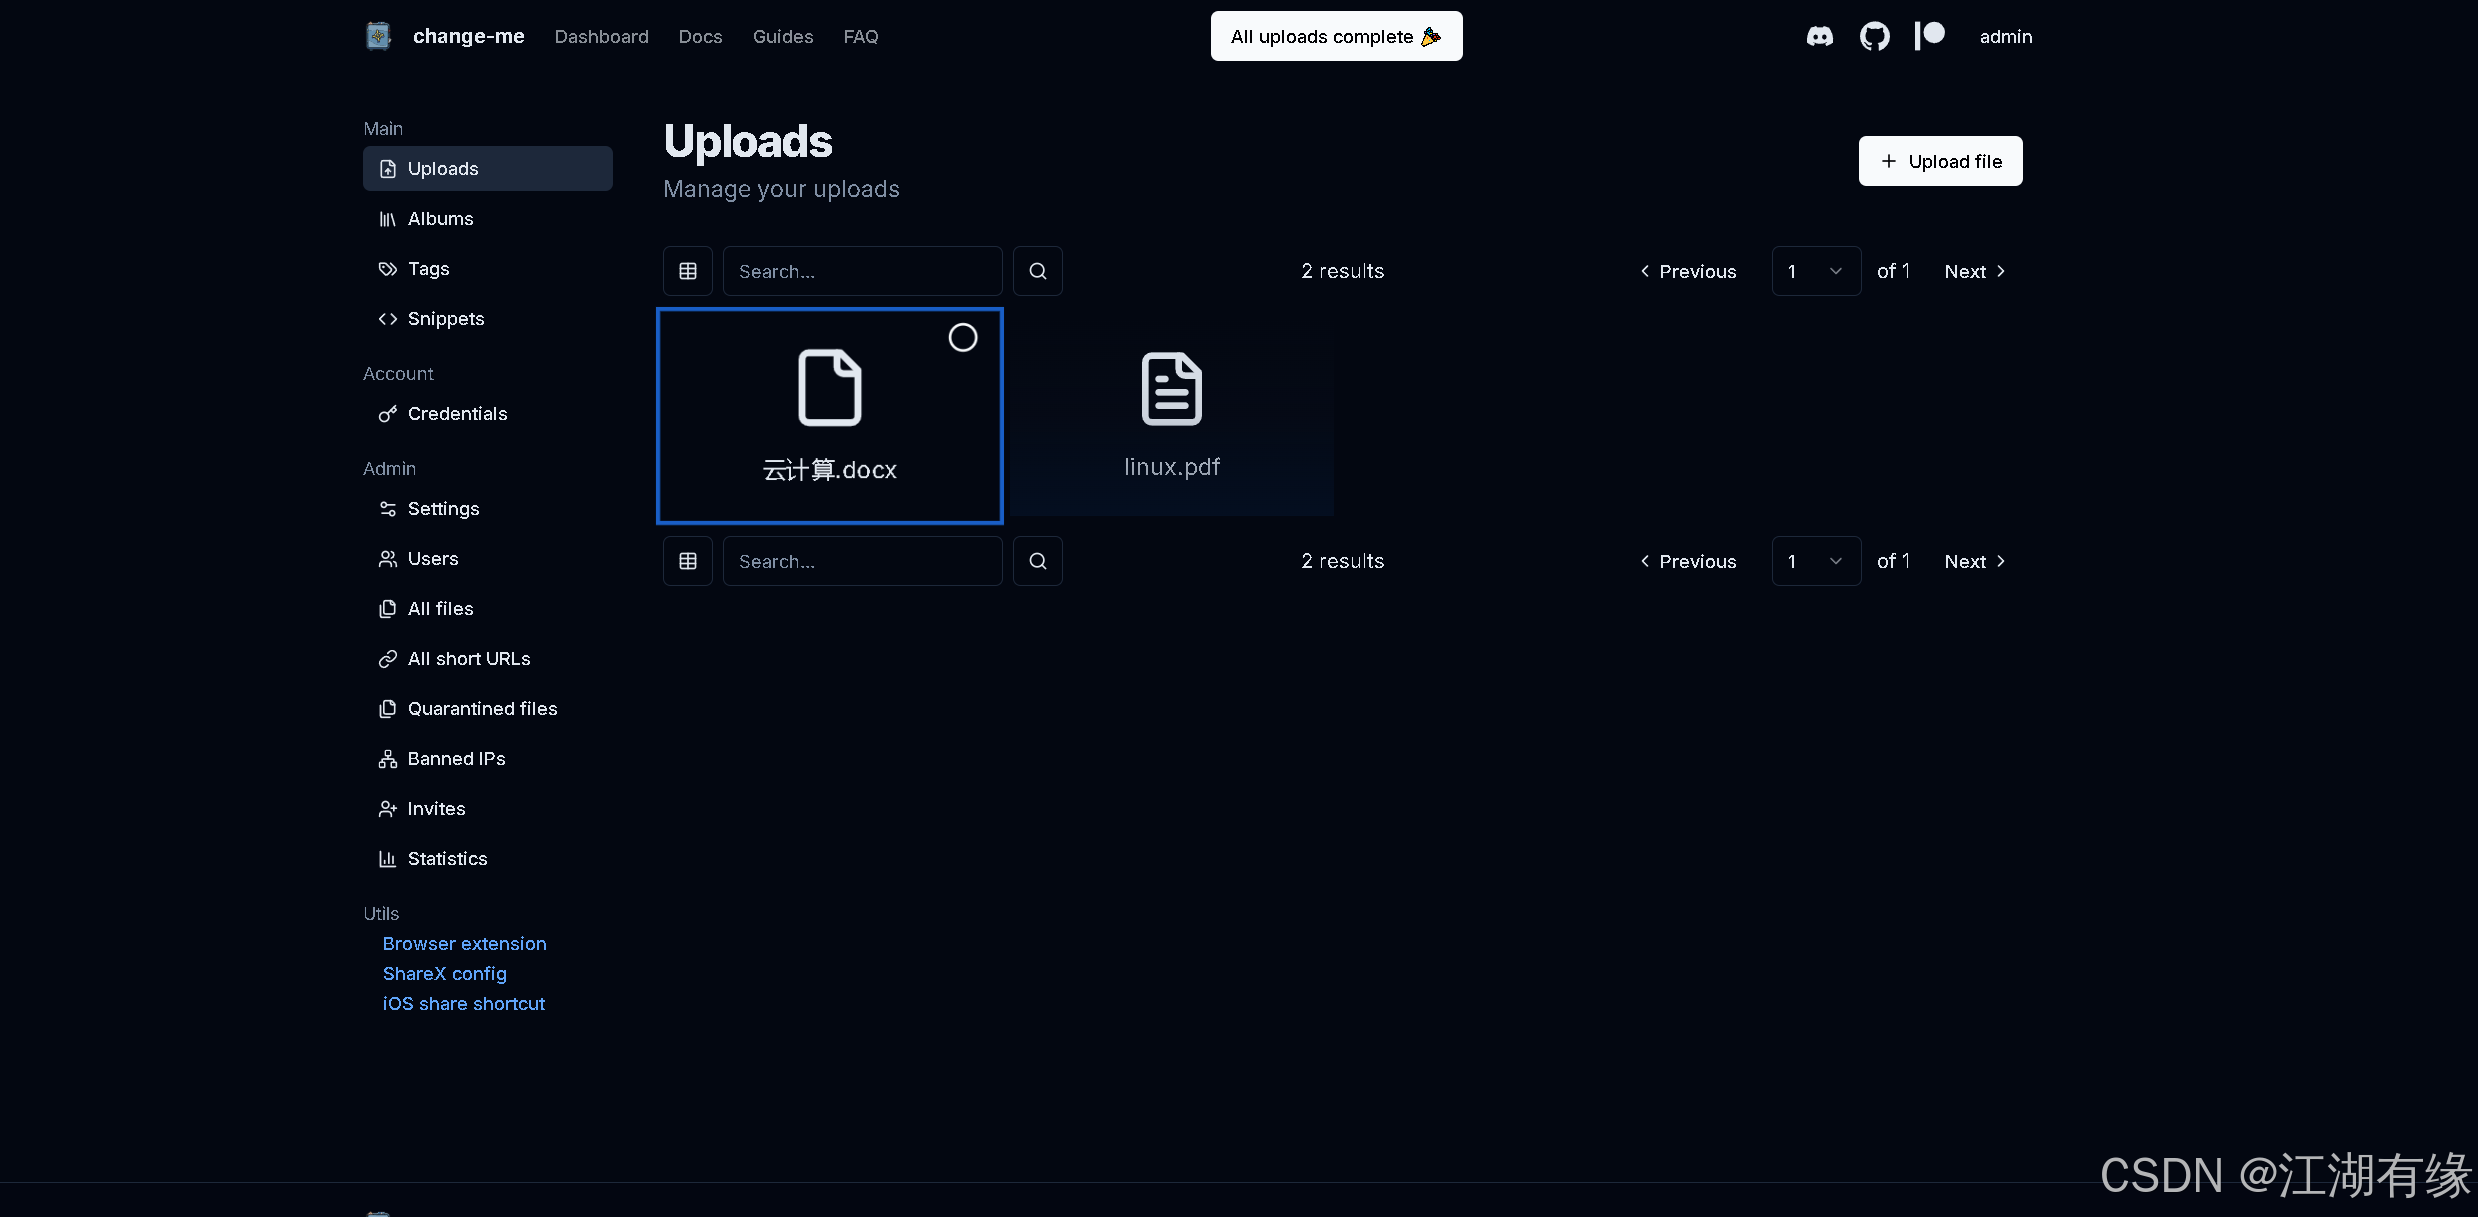Open the ShareX config link
This screenshot has width=2478, height=1217.
(x=444, y=974)
